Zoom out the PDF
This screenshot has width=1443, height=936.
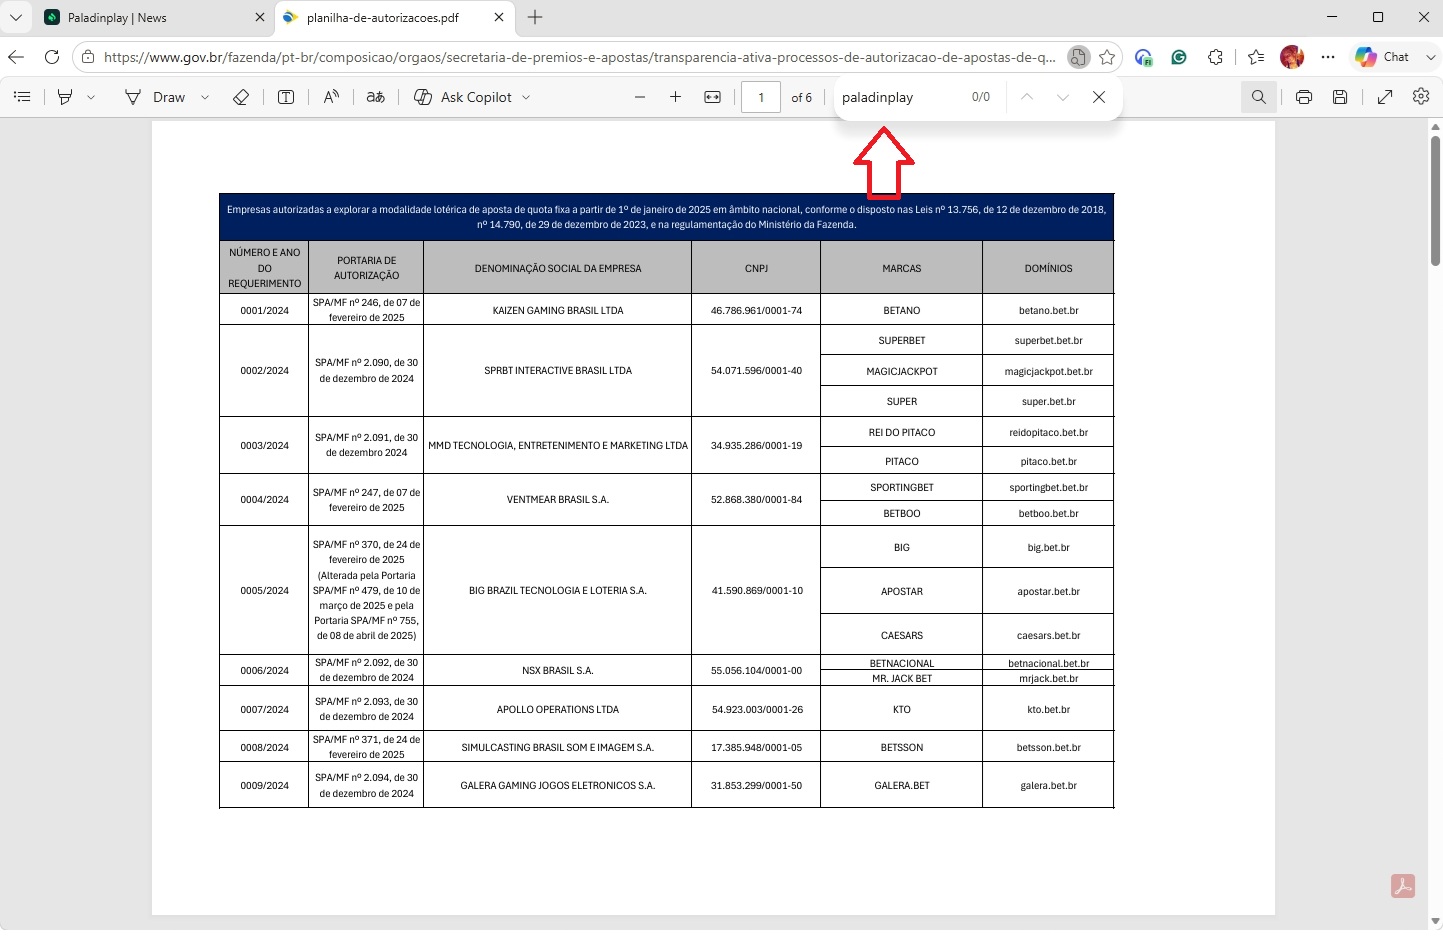coord(640,97)
